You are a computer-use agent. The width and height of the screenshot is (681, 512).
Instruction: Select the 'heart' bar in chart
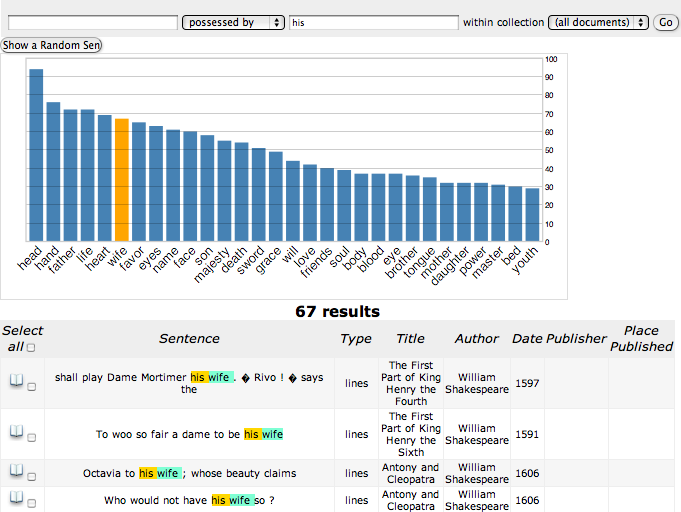pyautogui.click(x=105, y=178)
